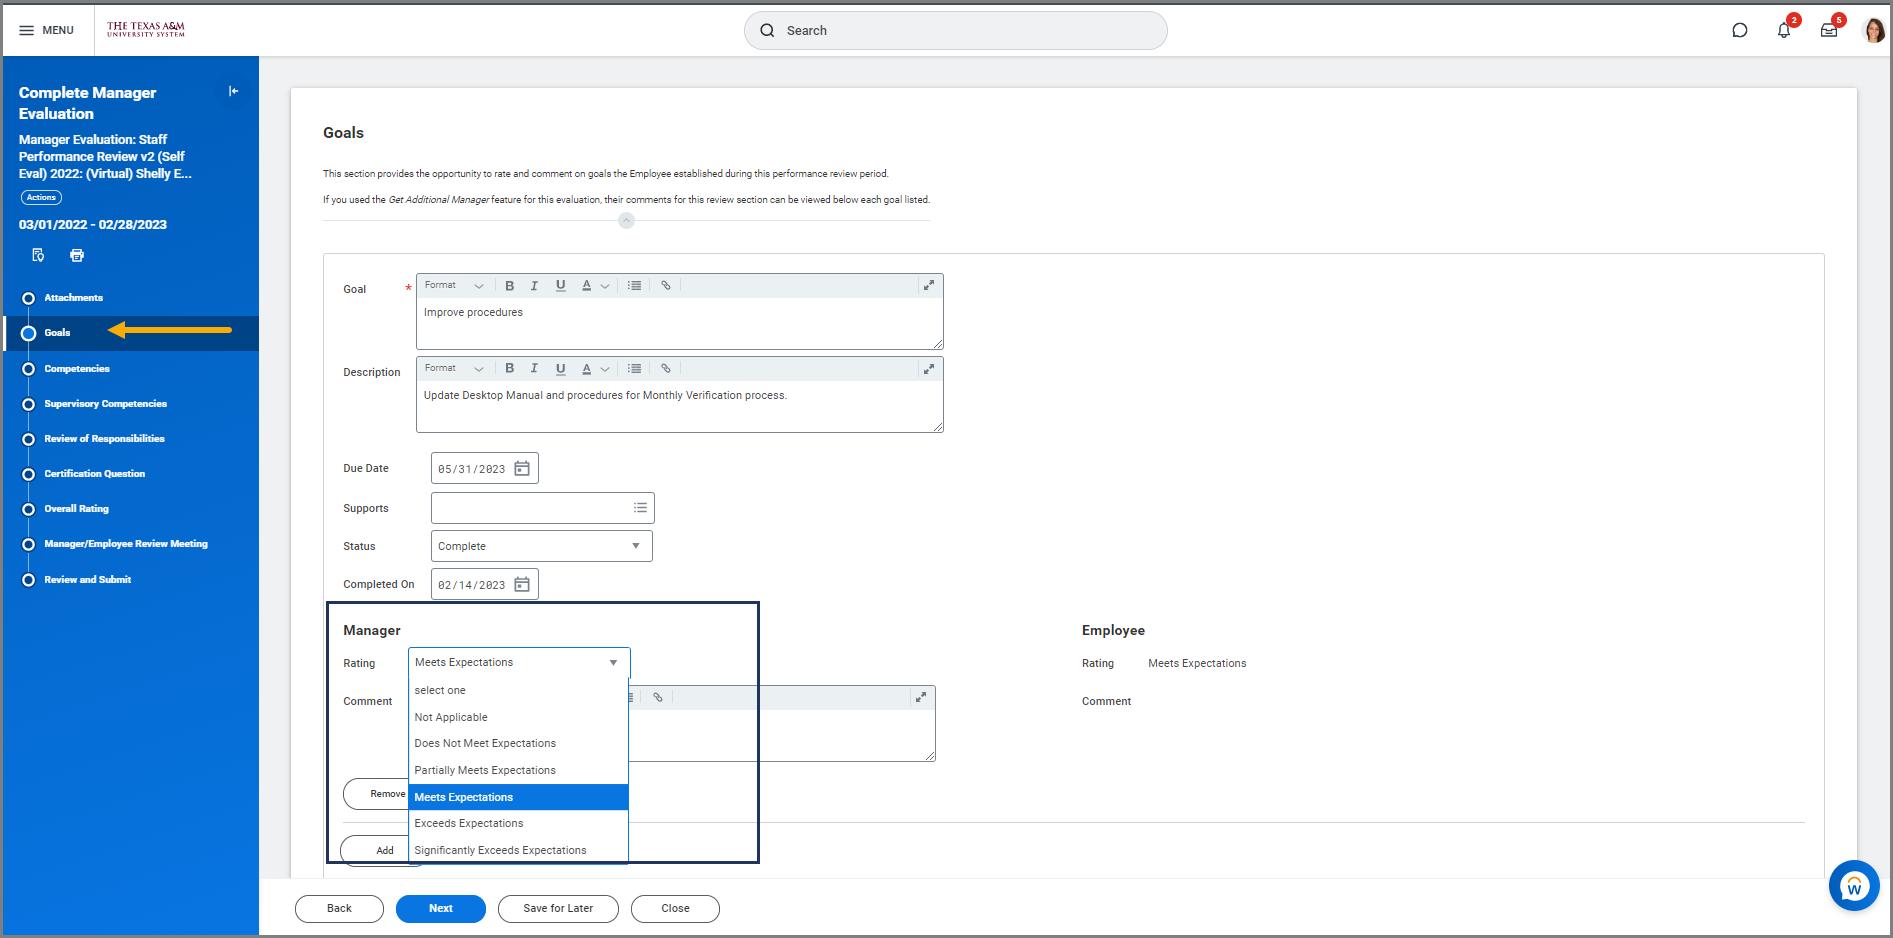Choose Partially Meets Expectations option
The image size is (1893, 938).
pyautogui.click(x=485, y=771)
